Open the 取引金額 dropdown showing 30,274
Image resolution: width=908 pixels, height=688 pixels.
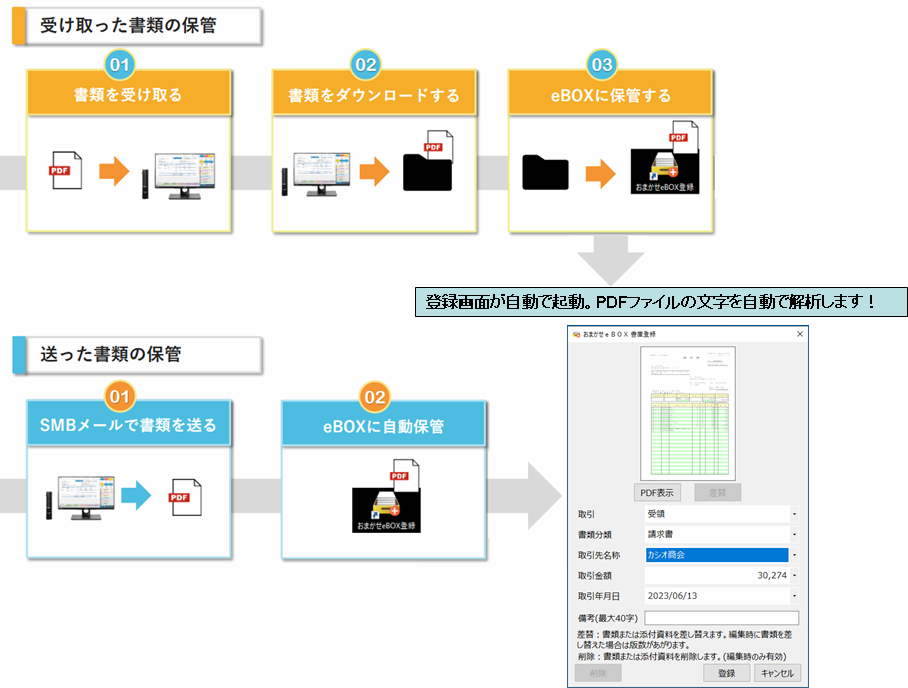click(794, 575)
